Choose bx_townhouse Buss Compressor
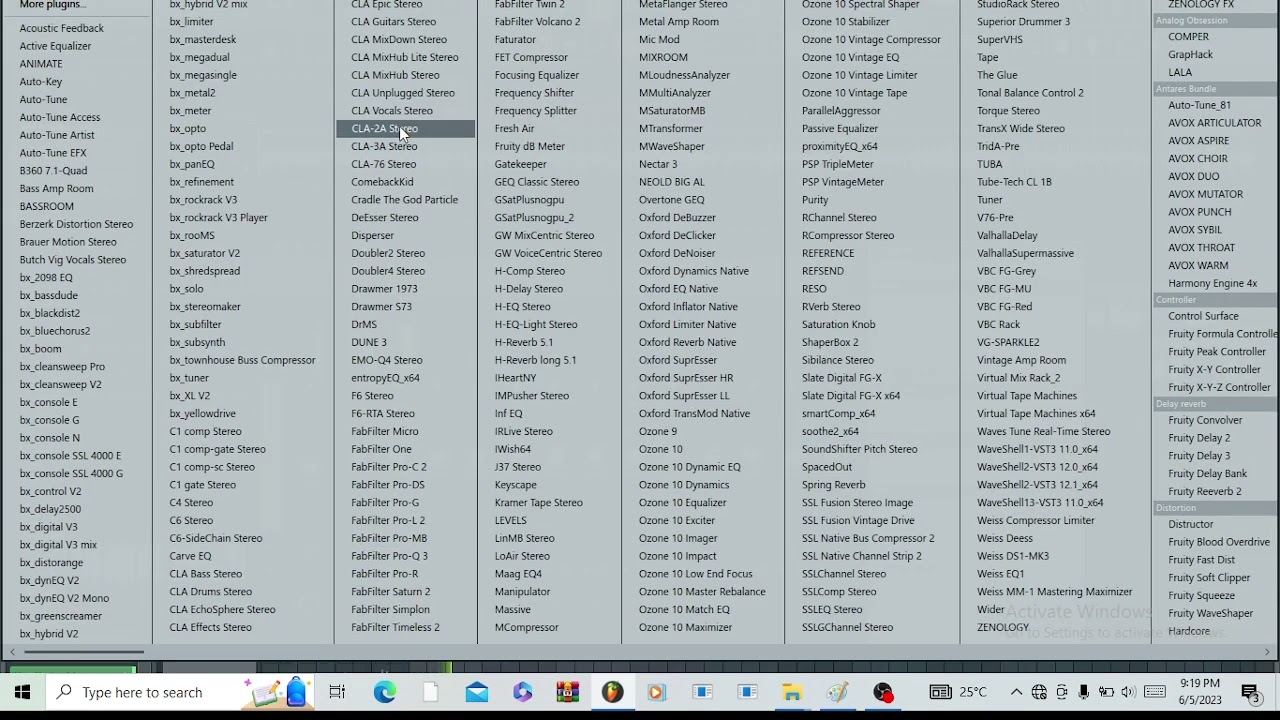Image resolution: width=1280 pixels, height=720 pixels. click(242, 360)
